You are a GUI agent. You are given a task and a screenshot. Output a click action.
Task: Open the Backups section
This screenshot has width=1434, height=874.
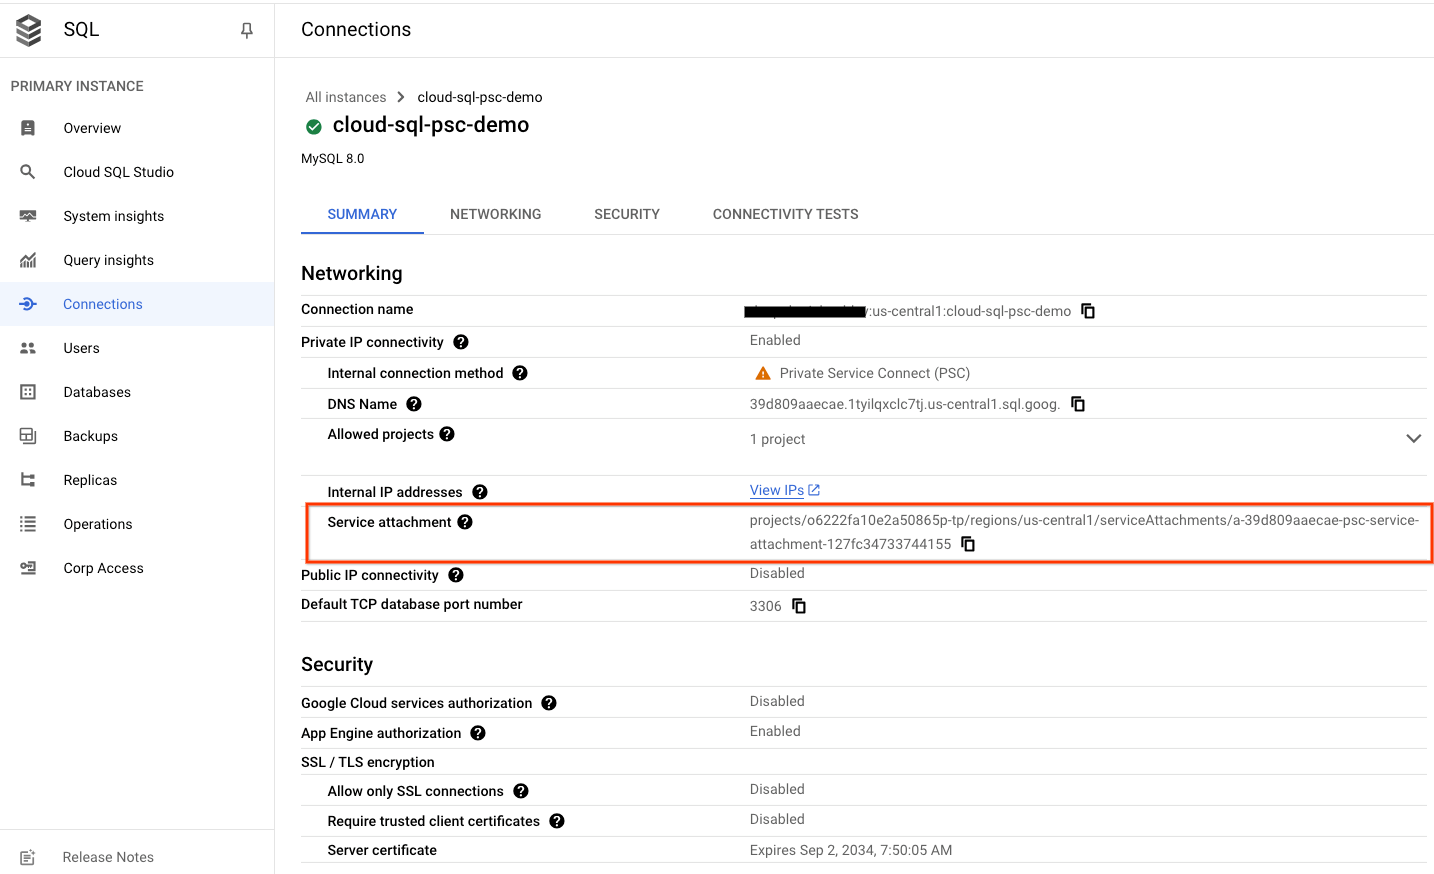(x=90, y=436)
